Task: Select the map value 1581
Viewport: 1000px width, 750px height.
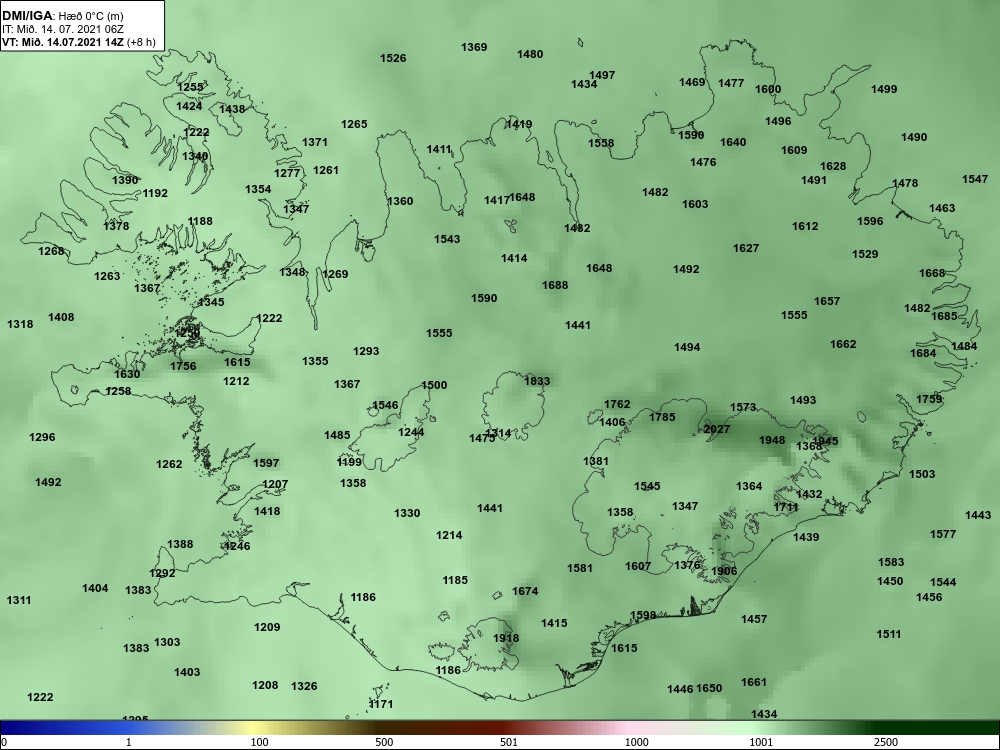Action: click(580, 568)
